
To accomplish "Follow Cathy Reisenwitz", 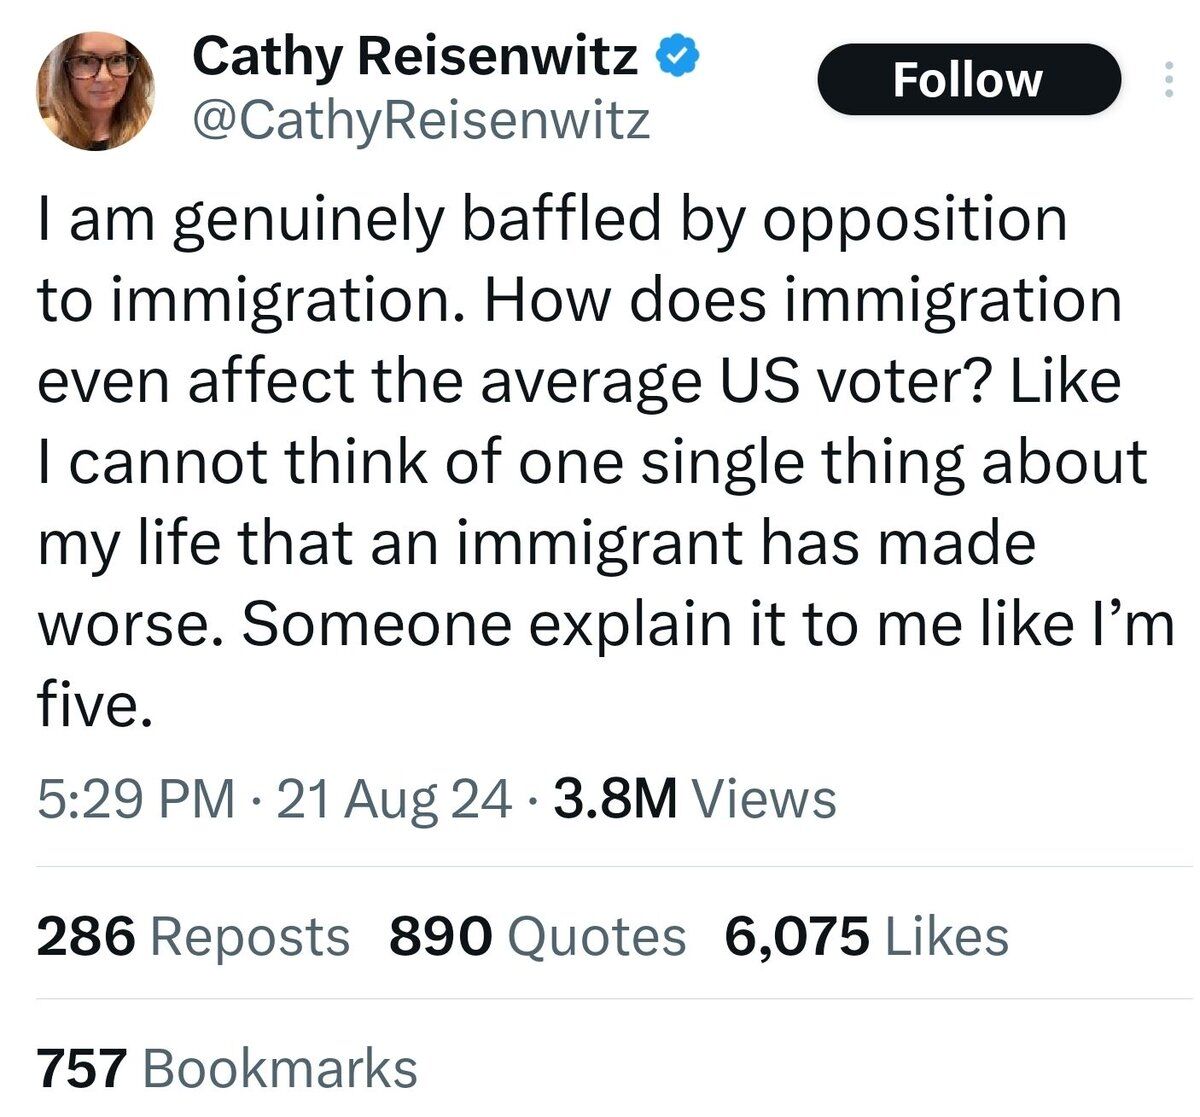I will tap(967, 80).
